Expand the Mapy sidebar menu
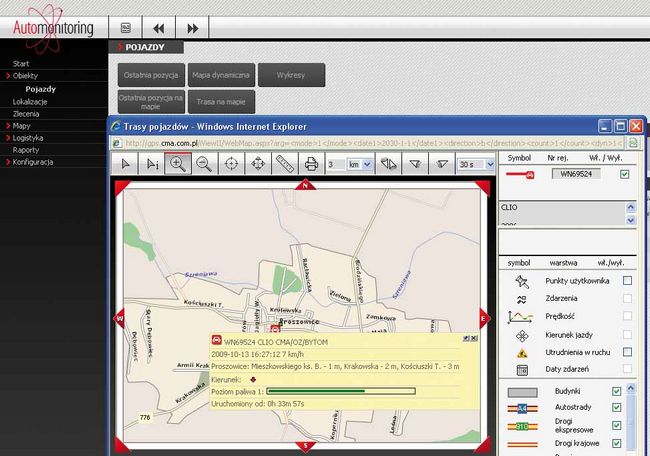650x456 pixels. (x=22, y=126)
